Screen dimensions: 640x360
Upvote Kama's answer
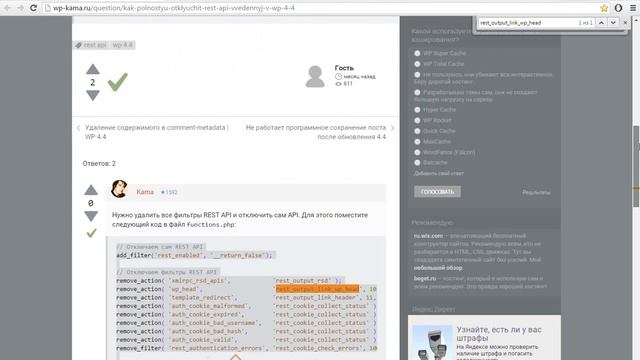(91, 190)
